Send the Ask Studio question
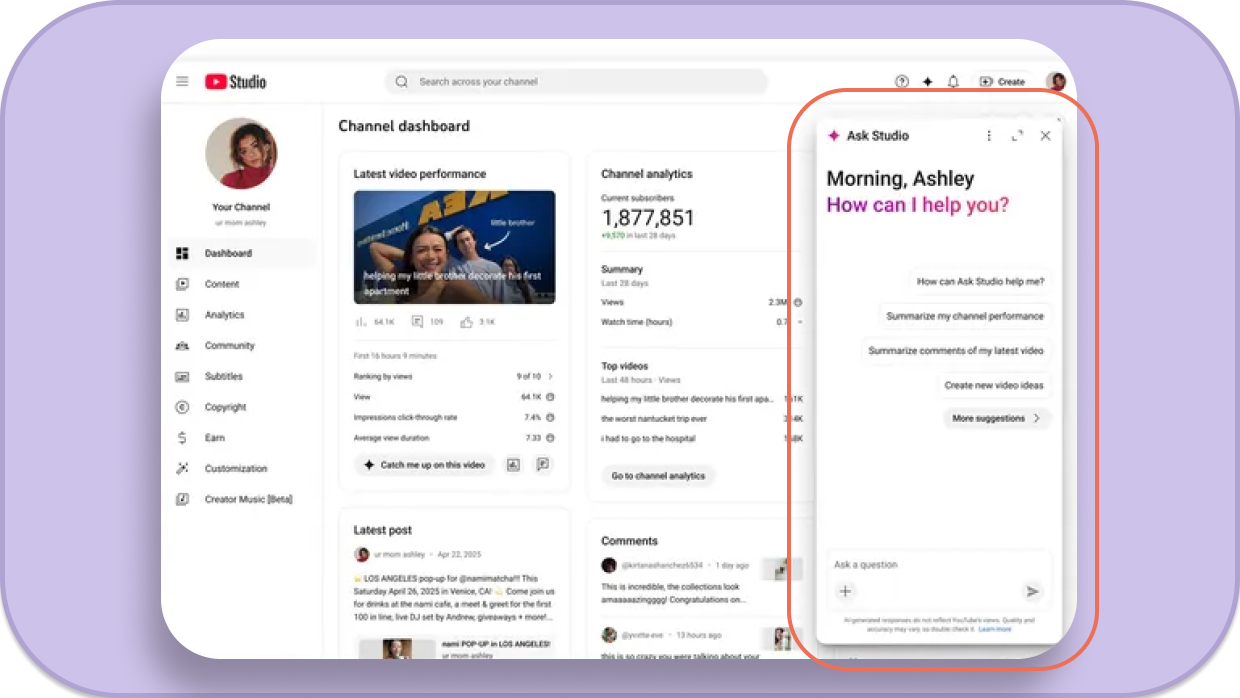1240x698 pixels. pos(1032,591)
